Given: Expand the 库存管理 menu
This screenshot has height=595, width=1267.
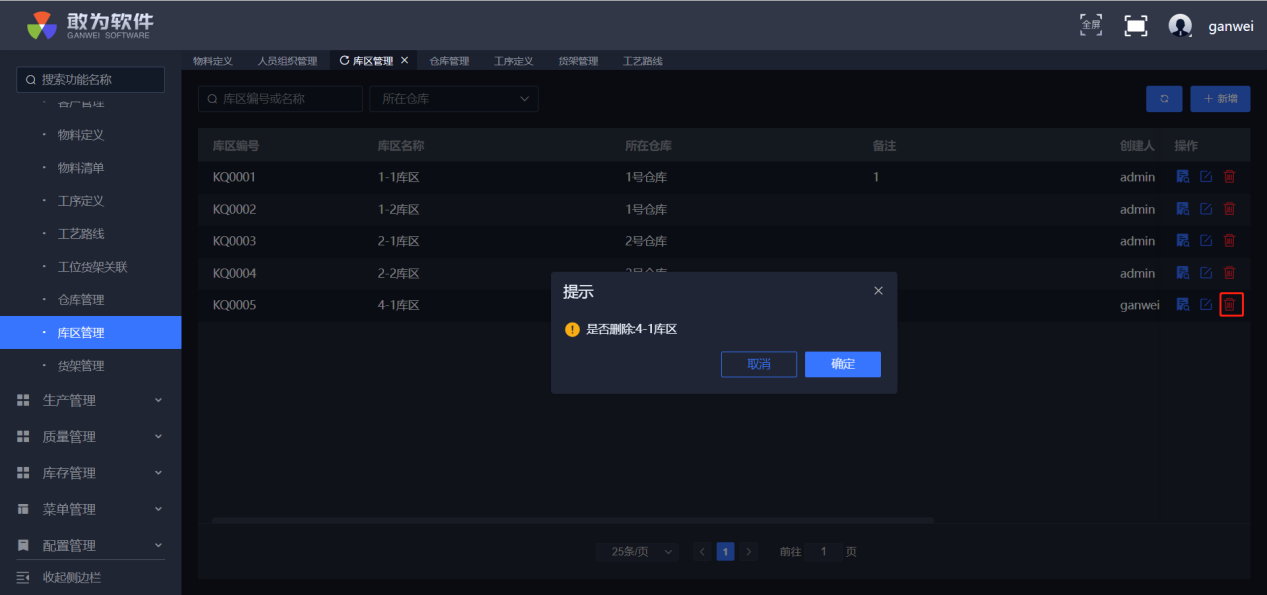Looking at the screenshot, I should [x=90, y=473].
